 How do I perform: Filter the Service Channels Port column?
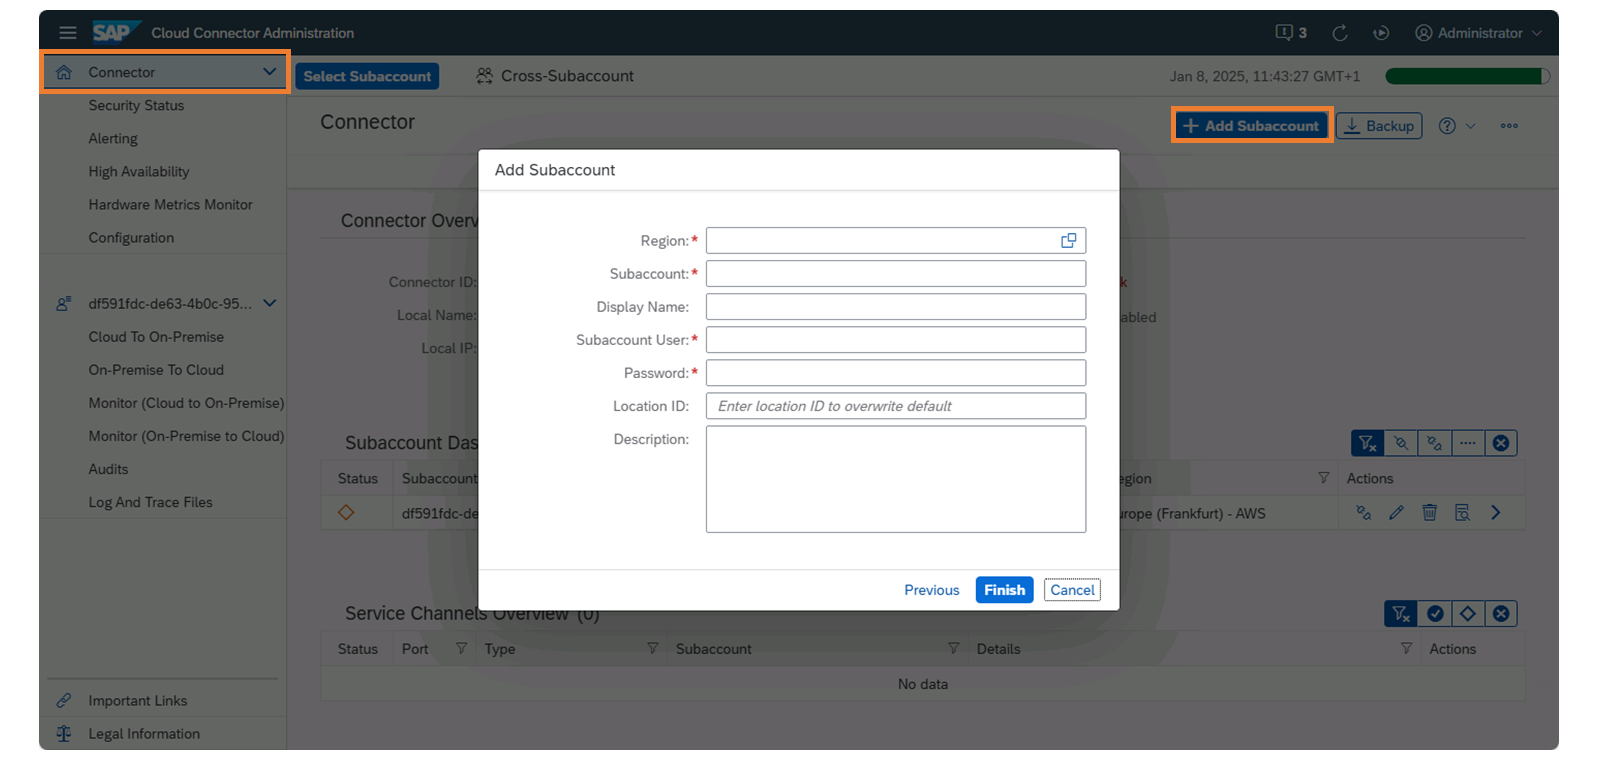461,648
